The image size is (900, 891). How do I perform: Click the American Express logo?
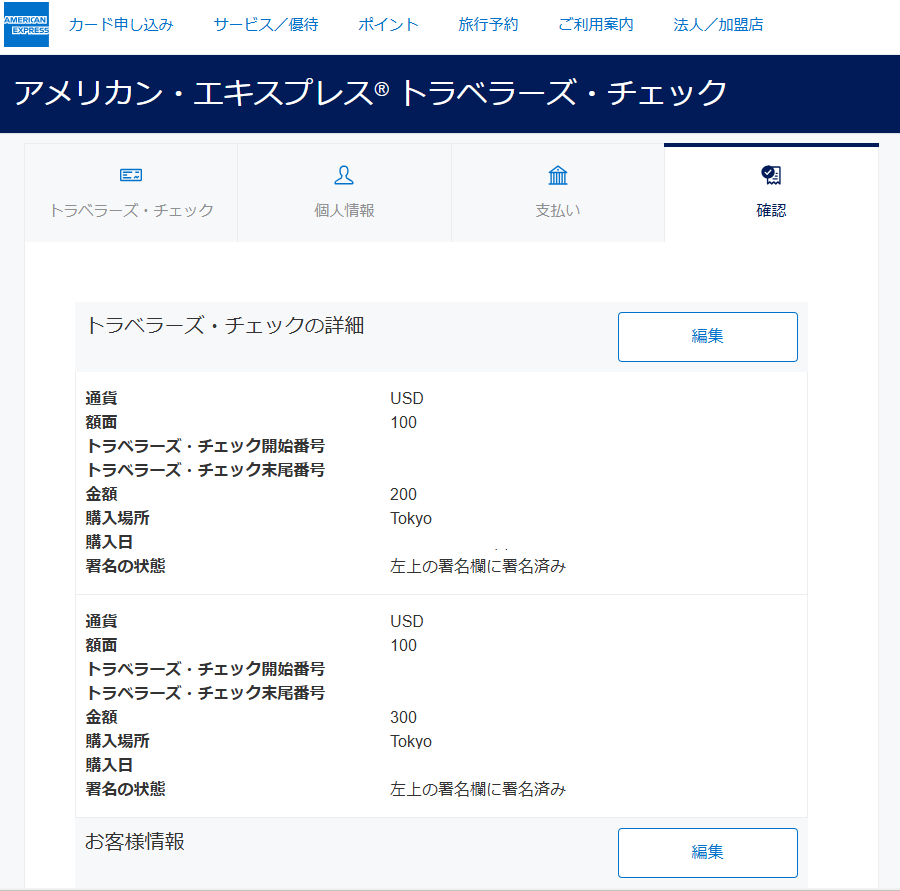(x=26, y=25)
